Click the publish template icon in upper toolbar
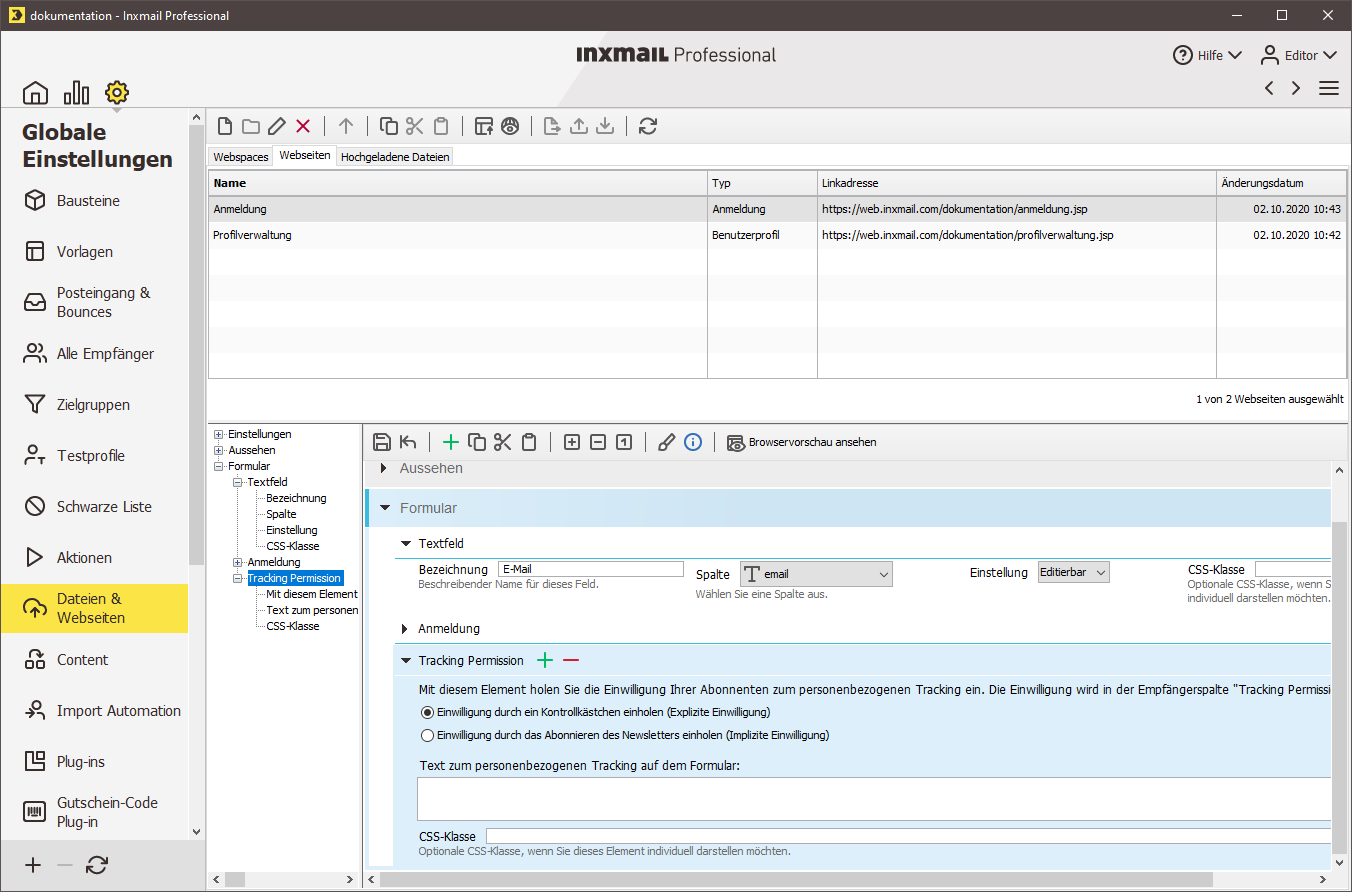1352x892 pixels. 484,126
